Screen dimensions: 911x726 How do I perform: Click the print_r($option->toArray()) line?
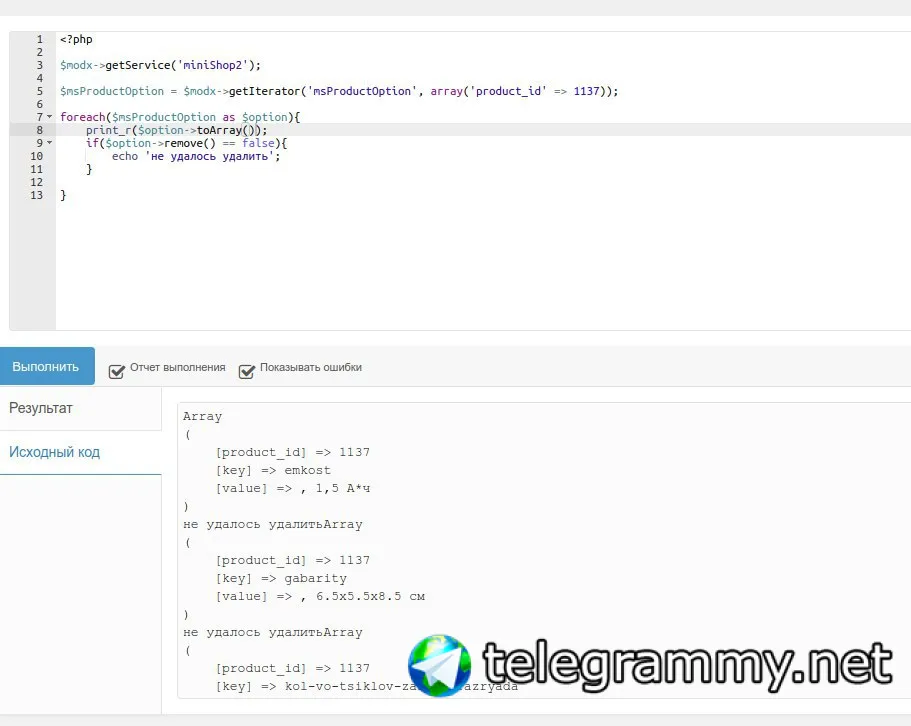pyautogui.click(x=177, y=130)
